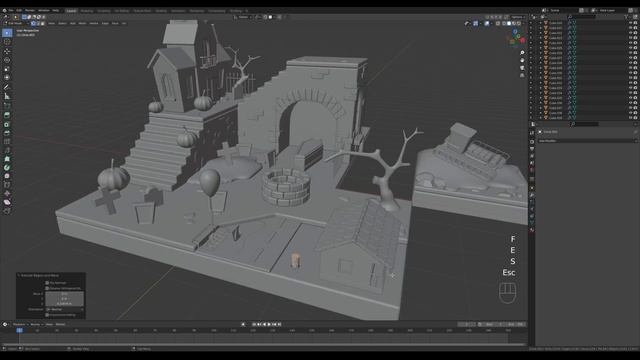Toggle show gizmos button

pyautogui.click(x=476, y=24)
